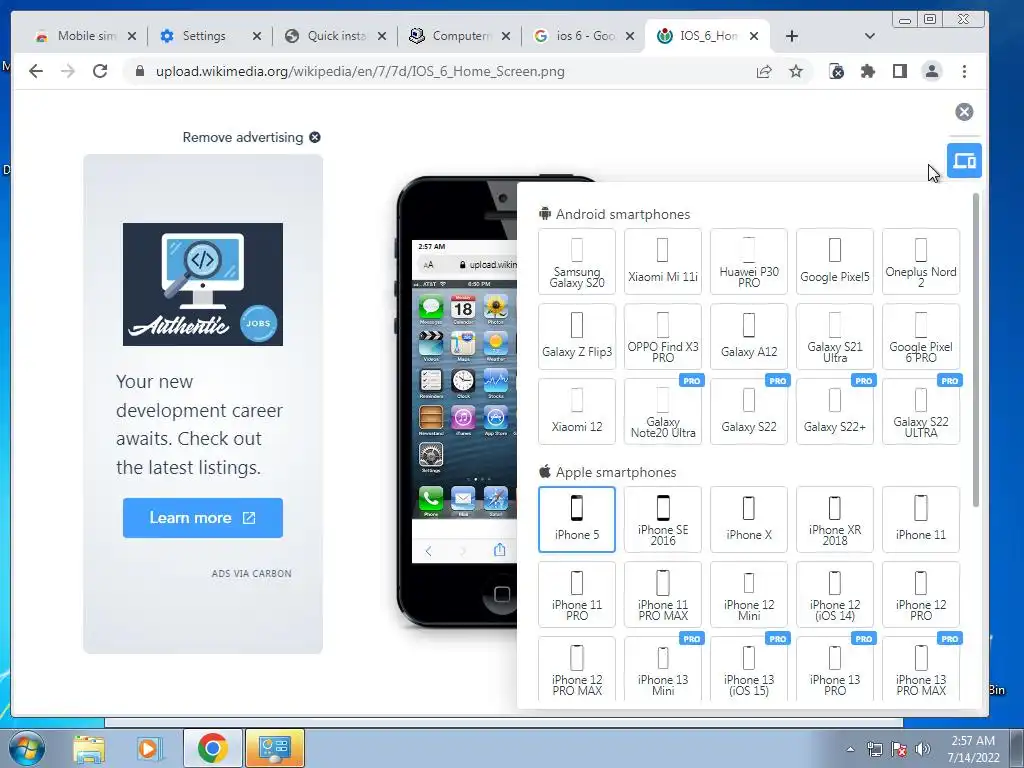
Task: Select the Galaxy S22+ device
Action: tap(835, 412)
